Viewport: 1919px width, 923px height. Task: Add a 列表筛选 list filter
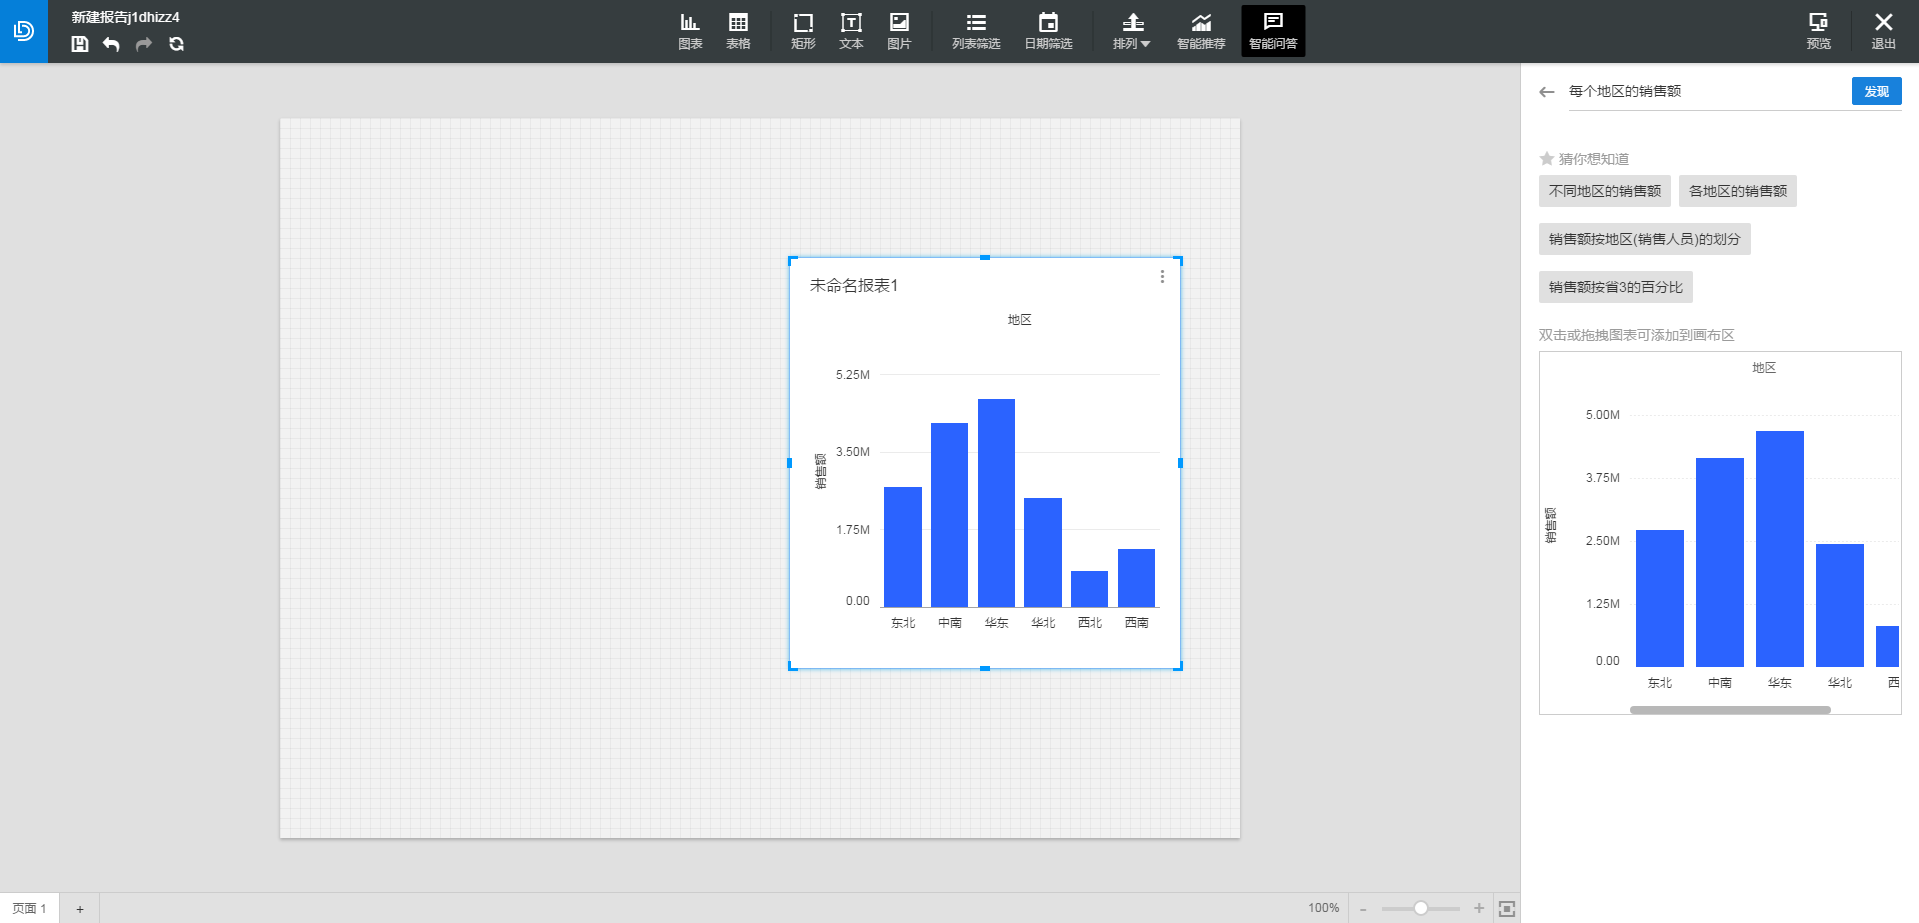click(x=976, y=31)
